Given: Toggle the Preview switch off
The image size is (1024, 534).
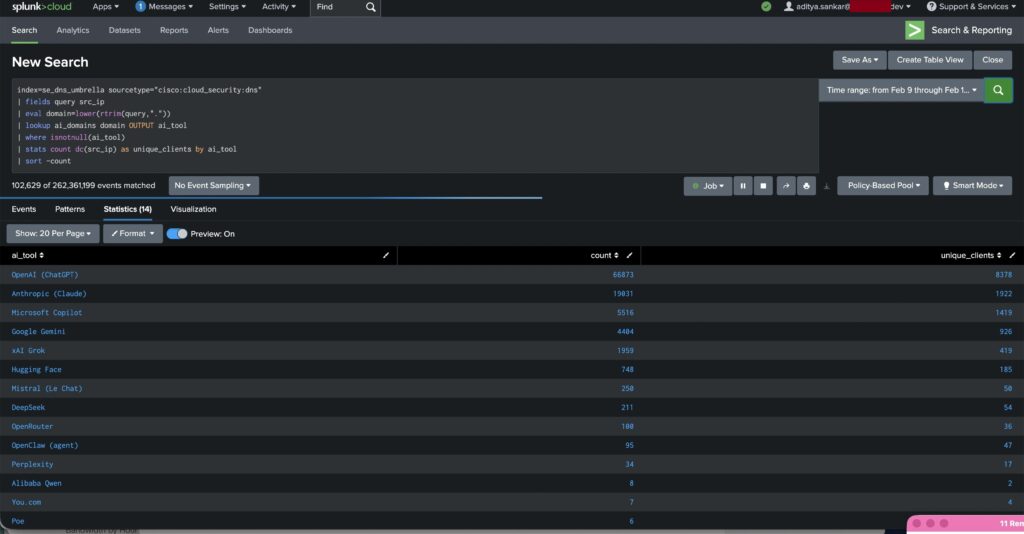Looking at the screenshot, I should 177,233.
